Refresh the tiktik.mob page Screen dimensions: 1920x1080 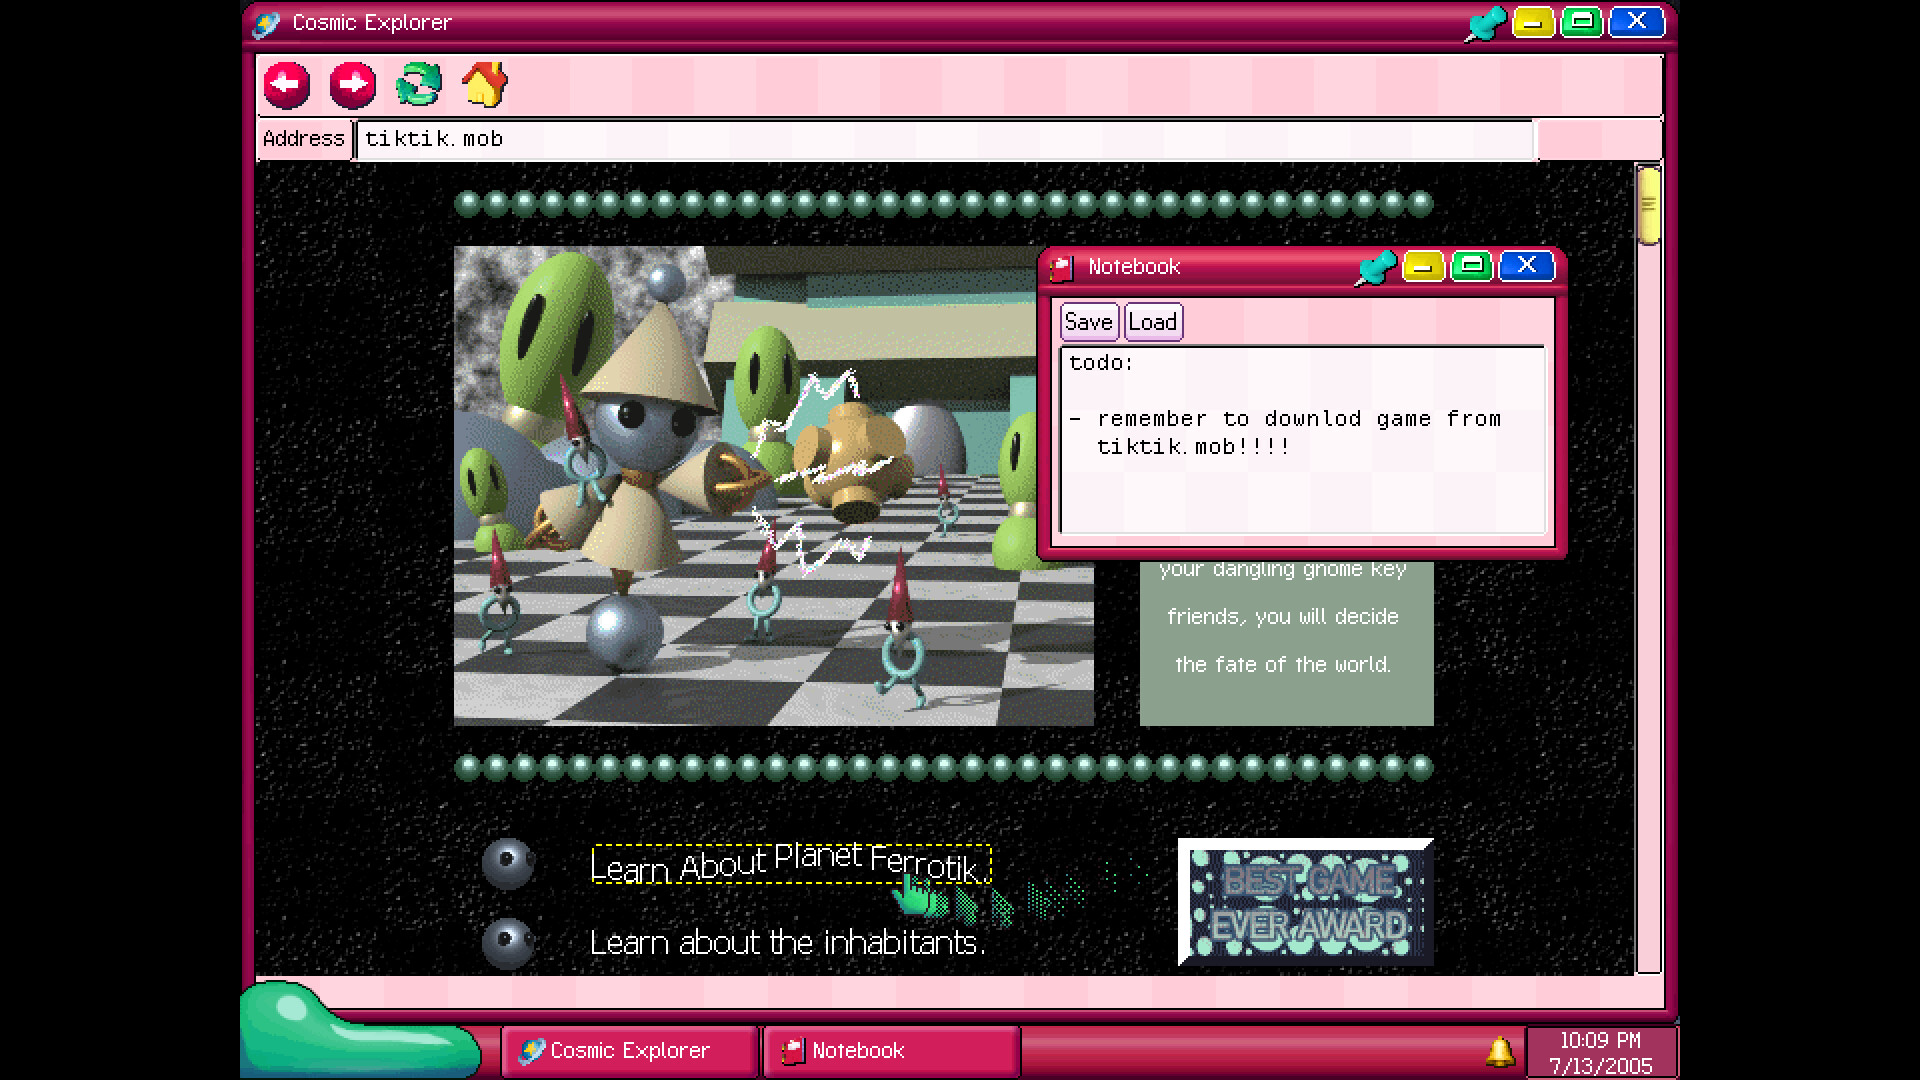420,85
